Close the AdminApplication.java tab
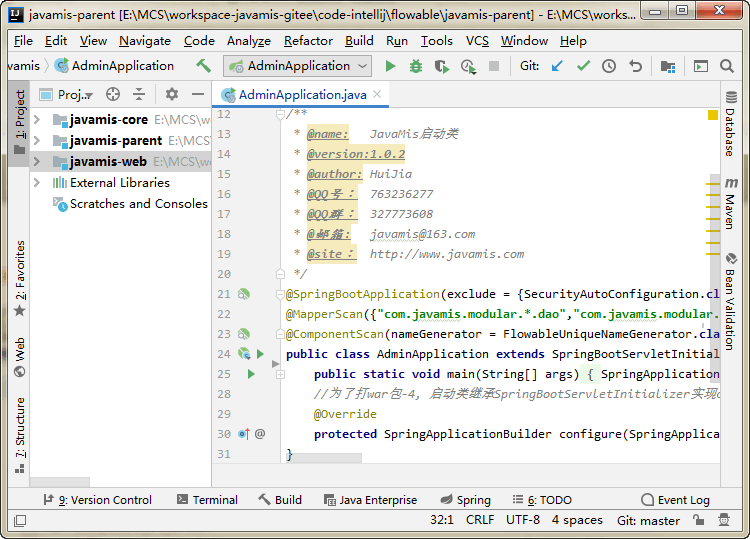The height and width of the screenshot is (539, 750). (377, 94)
